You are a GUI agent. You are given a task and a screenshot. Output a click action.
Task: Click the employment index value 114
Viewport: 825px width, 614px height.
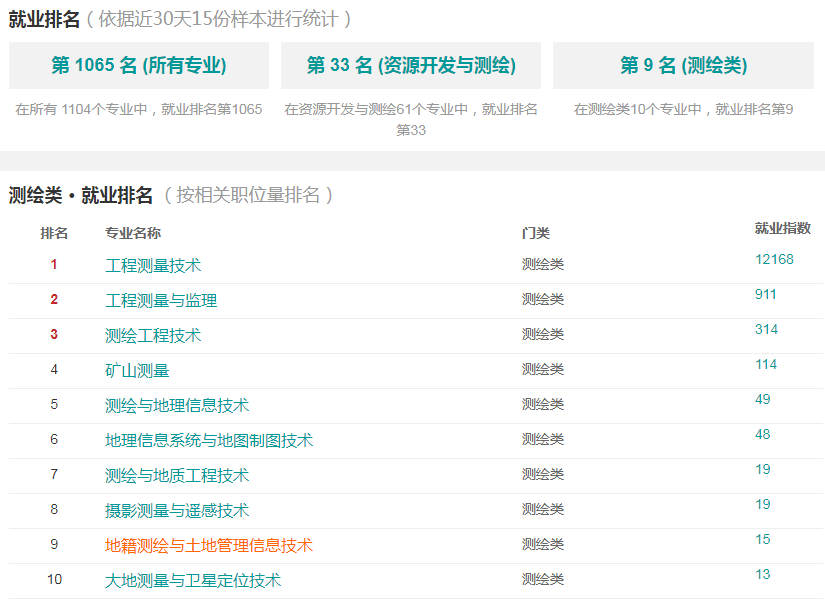[x=766, y=365]
